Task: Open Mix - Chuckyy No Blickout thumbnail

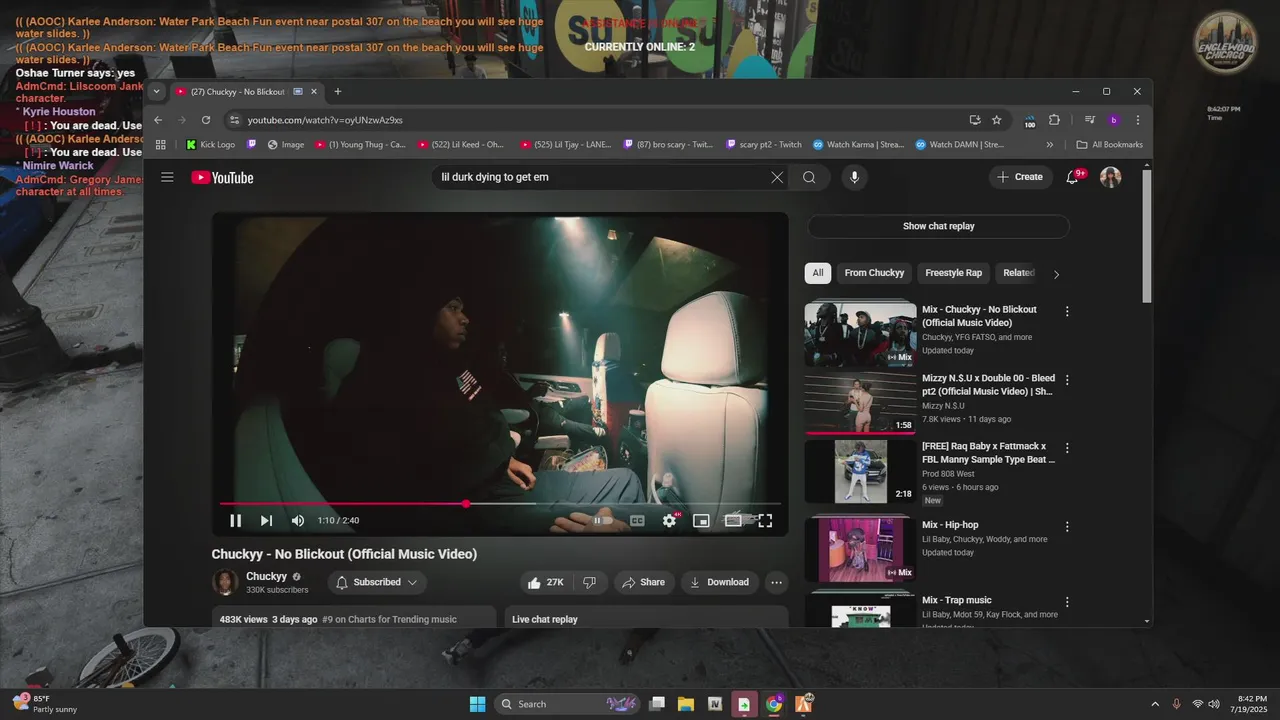Action: pyautogui.click(x=860, y=334)
